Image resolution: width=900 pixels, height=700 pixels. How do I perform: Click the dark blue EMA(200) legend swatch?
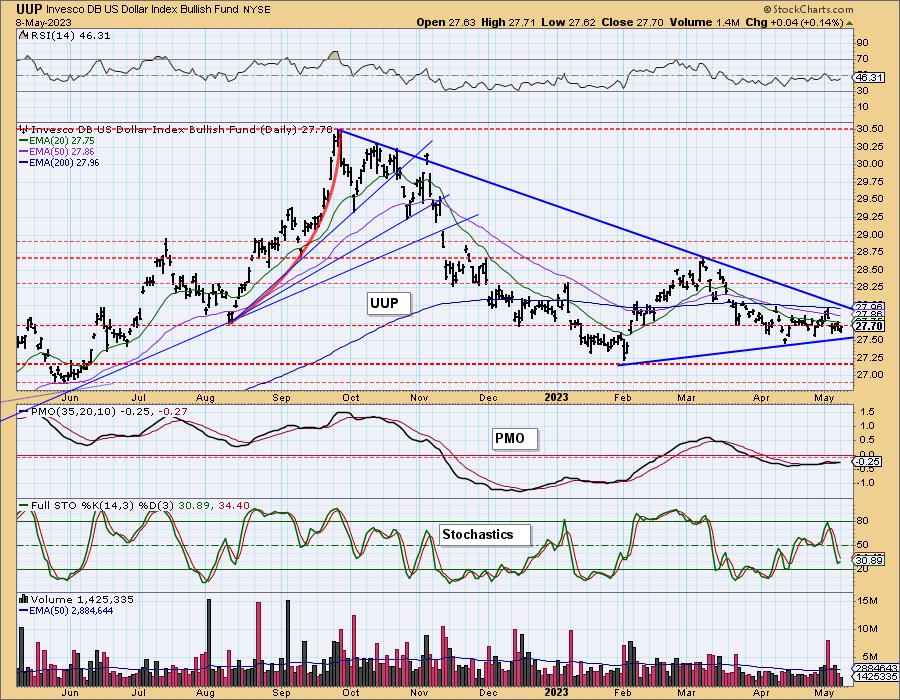tap(24, 162)
